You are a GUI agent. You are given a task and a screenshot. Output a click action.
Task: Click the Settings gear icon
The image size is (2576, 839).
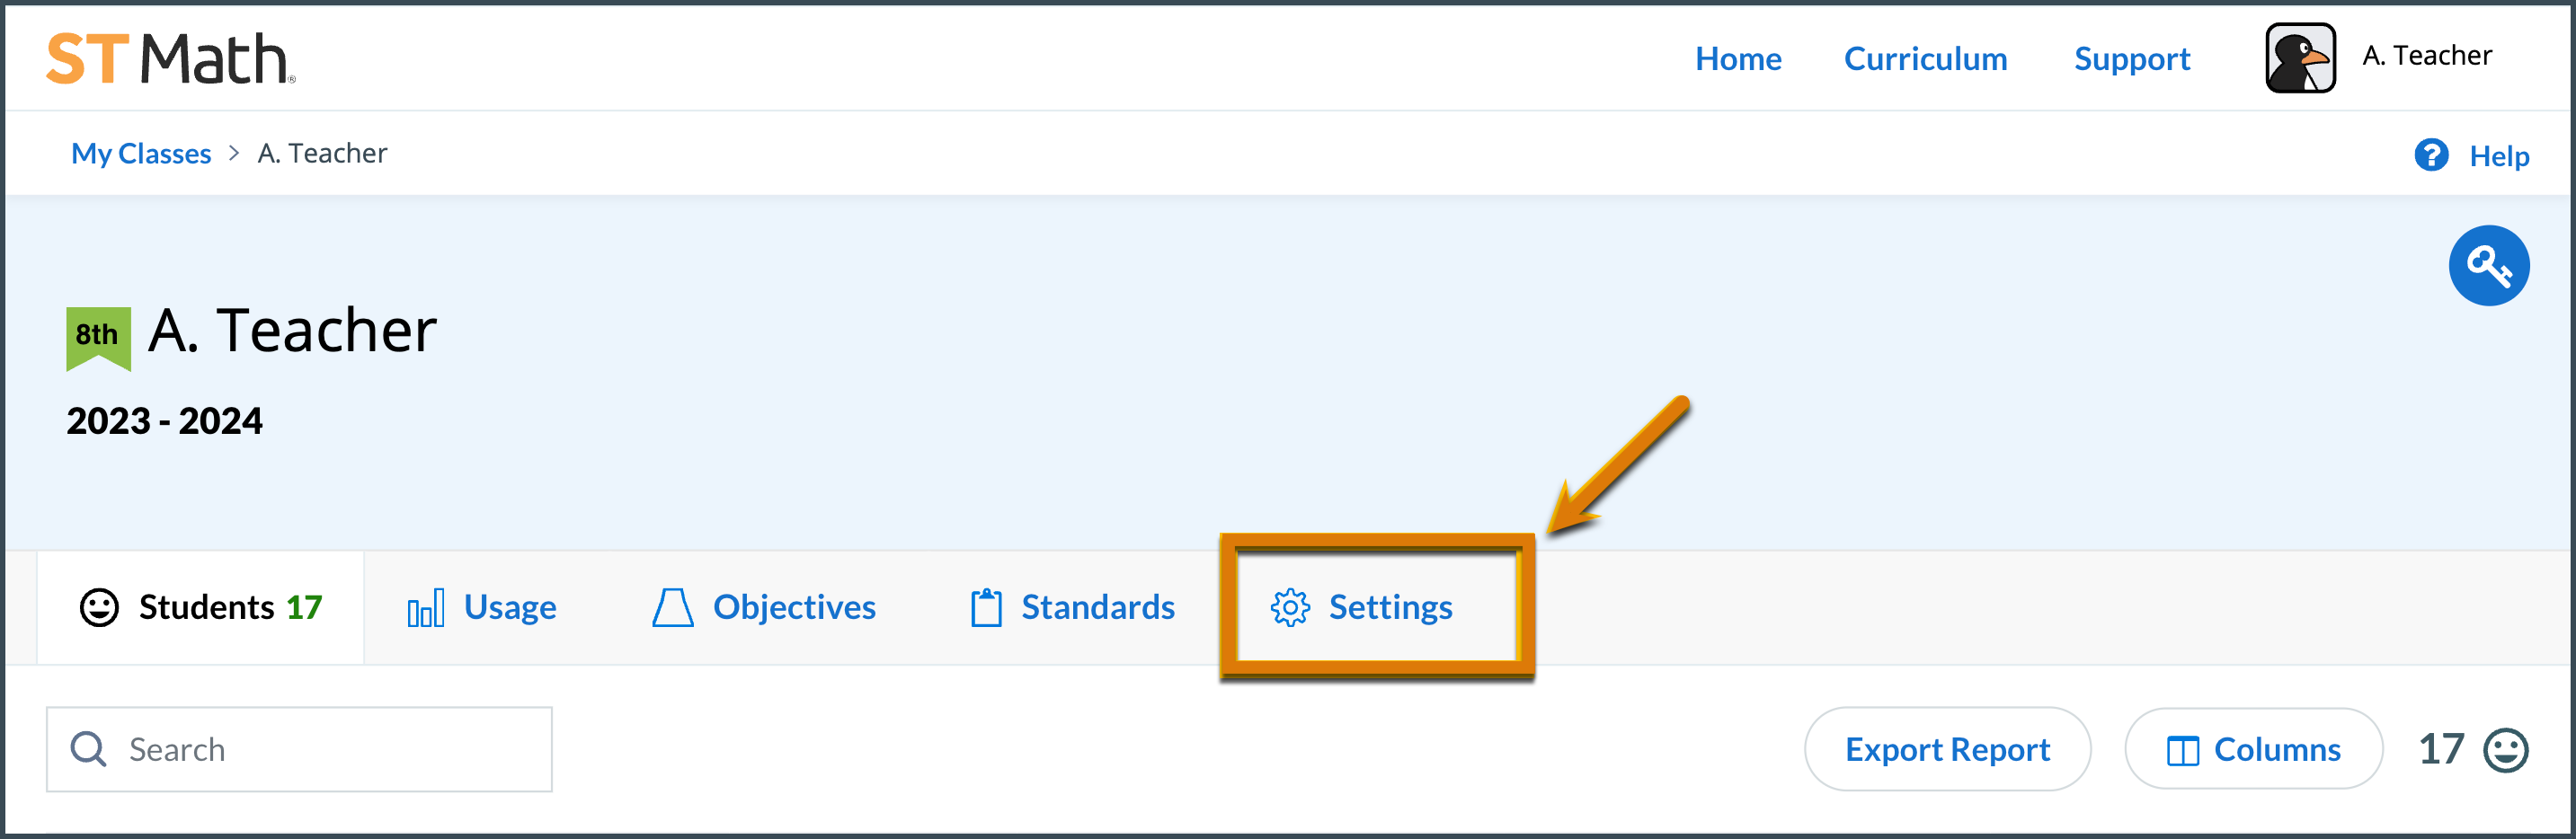click(1290, 607)
